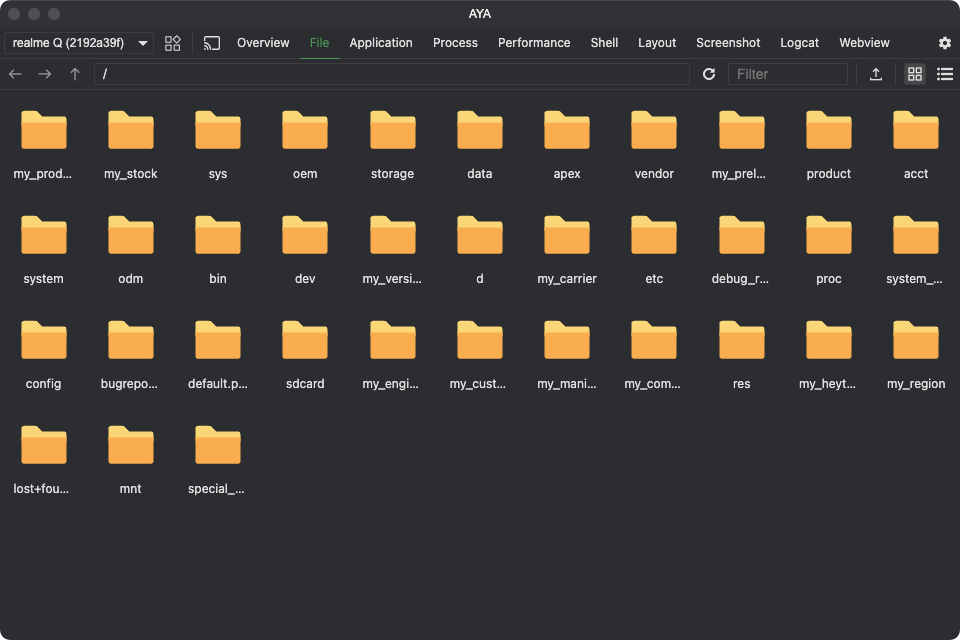Switch to the Webview tab
The width and height of the screenshot is (960, 640).
[864, 43]
